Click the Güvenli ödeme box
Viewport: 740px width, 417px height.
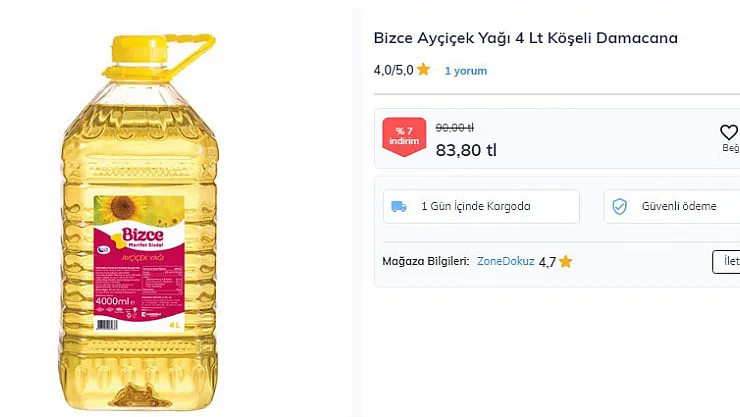tap(672, 207)
